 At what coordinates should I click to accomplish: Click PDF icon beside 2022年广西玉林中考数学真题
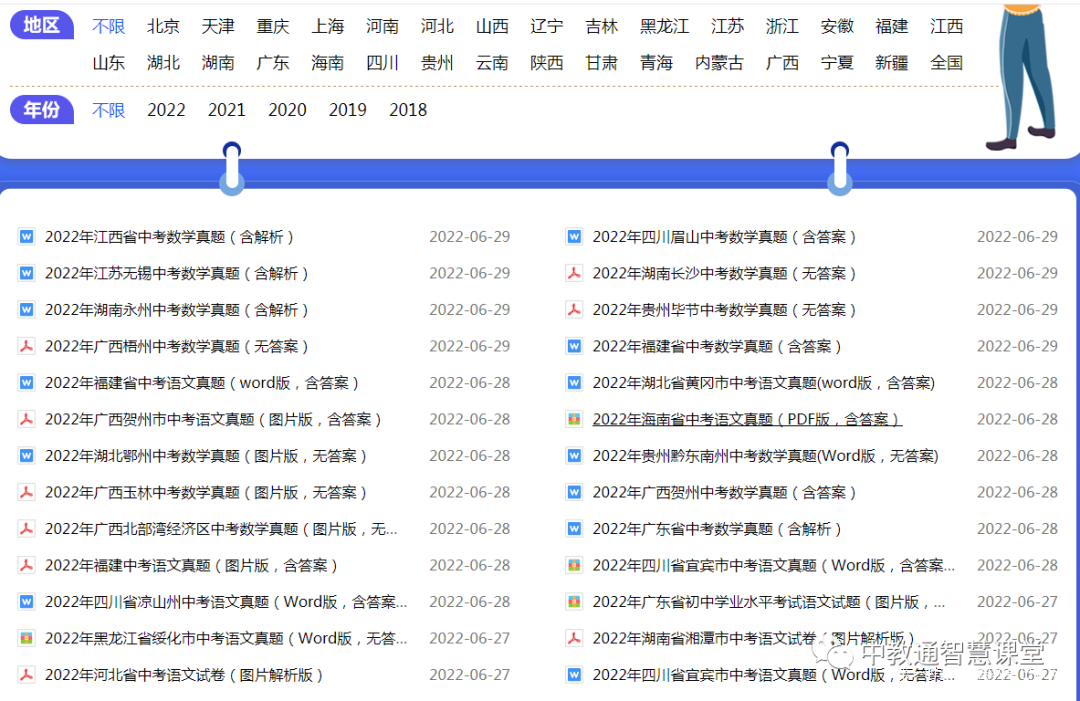tap(26, 492)
